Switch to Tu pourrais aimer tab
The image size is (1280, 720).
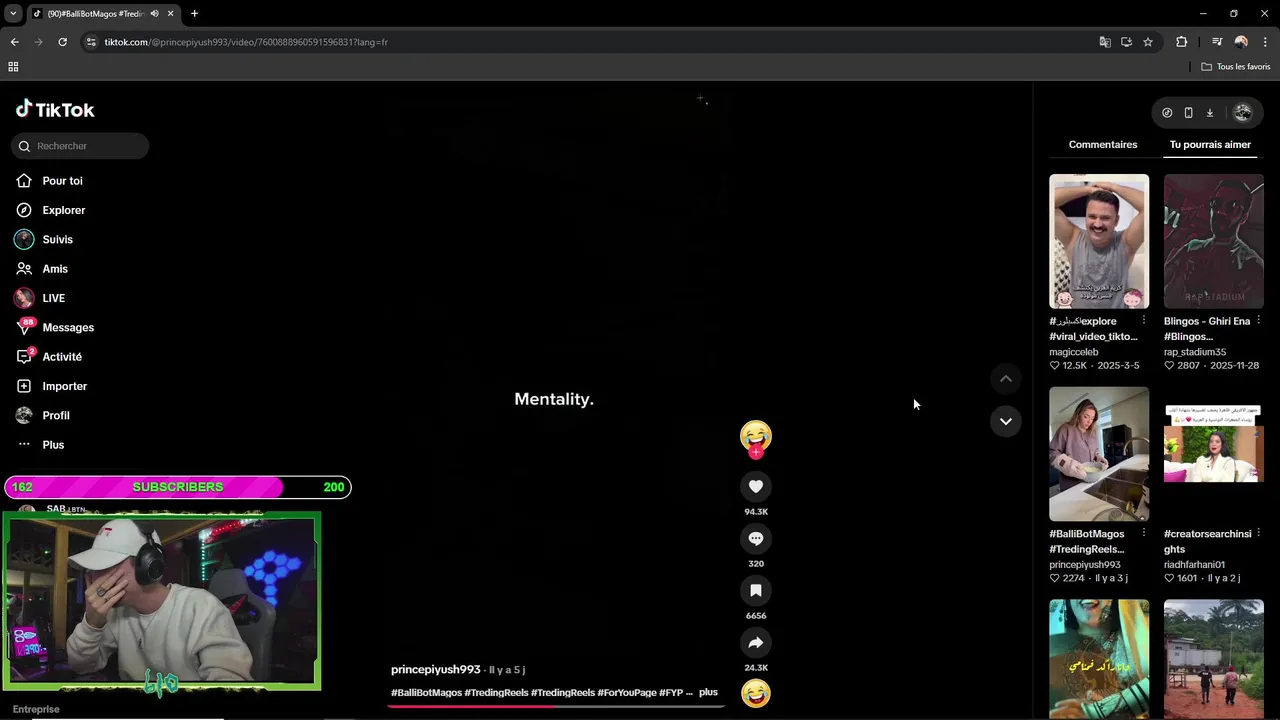[1210, 145]
